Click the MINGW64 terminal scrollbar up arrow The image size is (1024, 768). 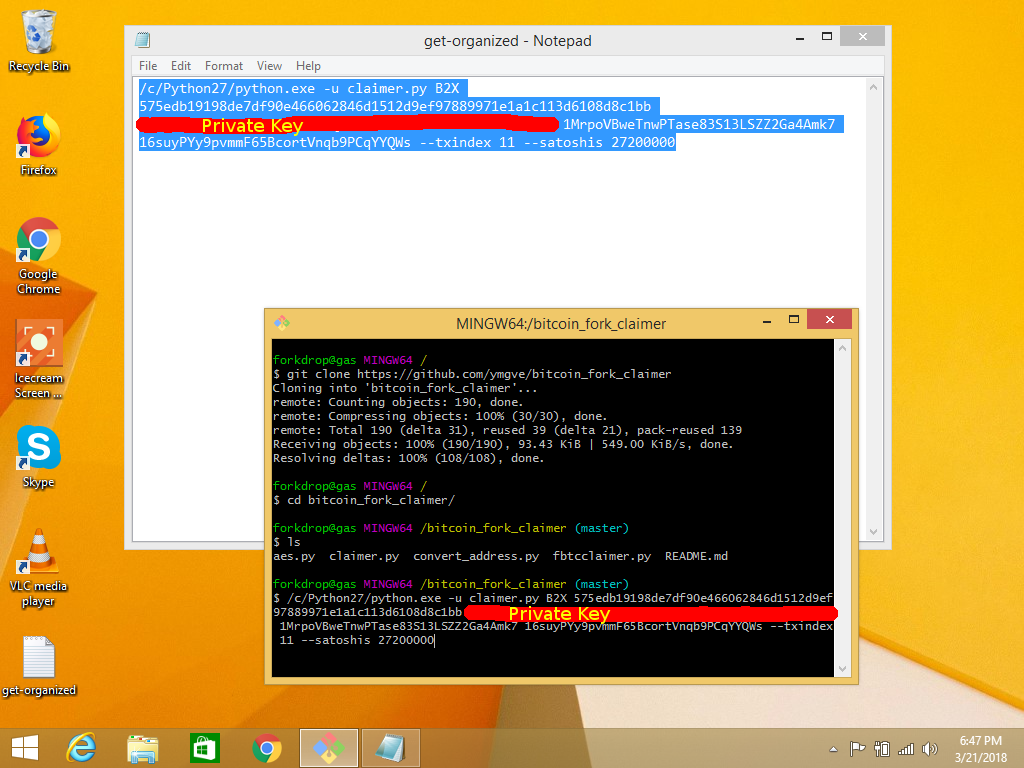click(842, 349)
